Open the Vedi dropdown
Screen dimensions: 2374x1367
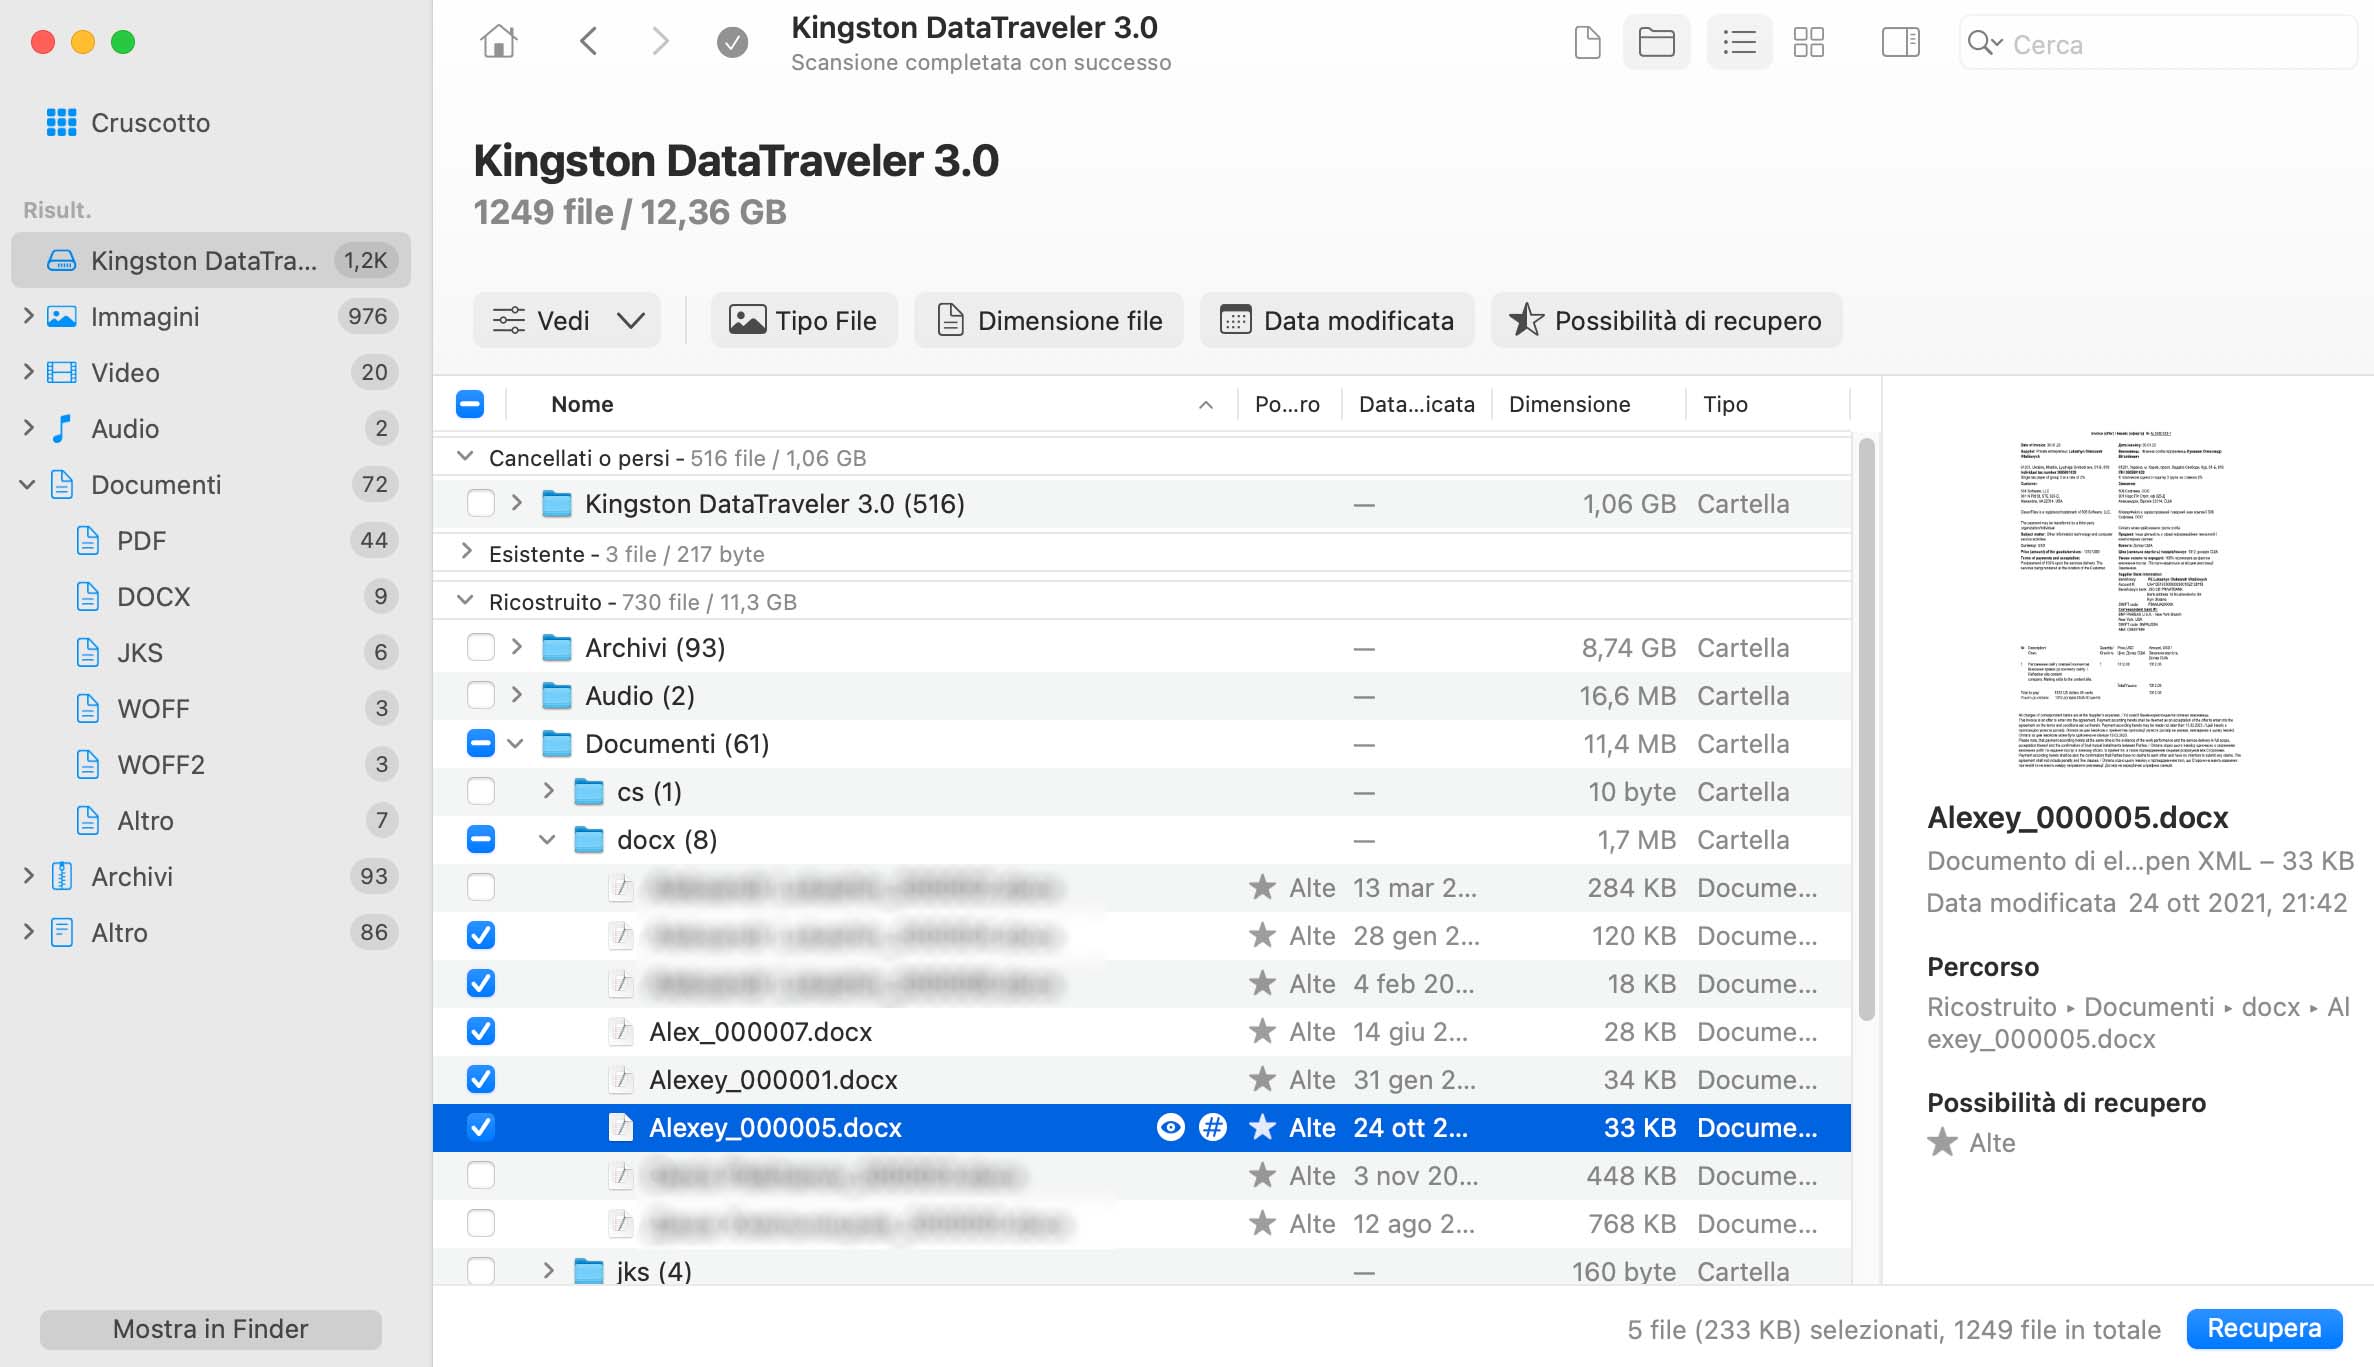coord(567,320)
